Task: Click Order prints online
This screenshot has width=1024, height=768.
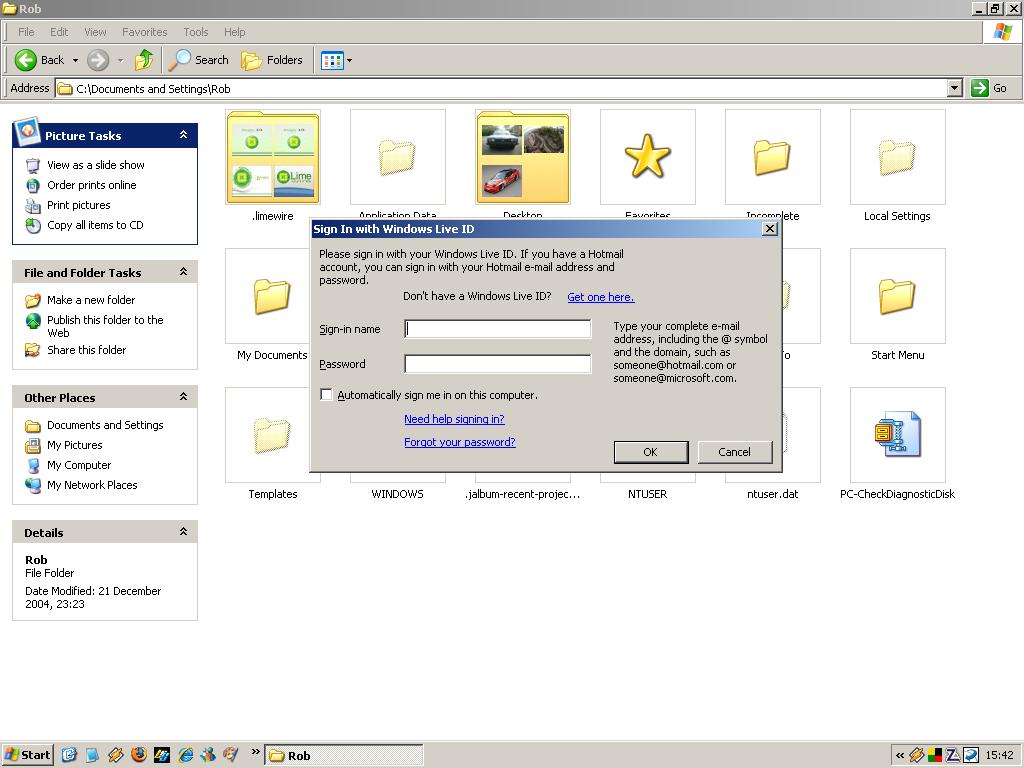Action: tap(91, 185)
